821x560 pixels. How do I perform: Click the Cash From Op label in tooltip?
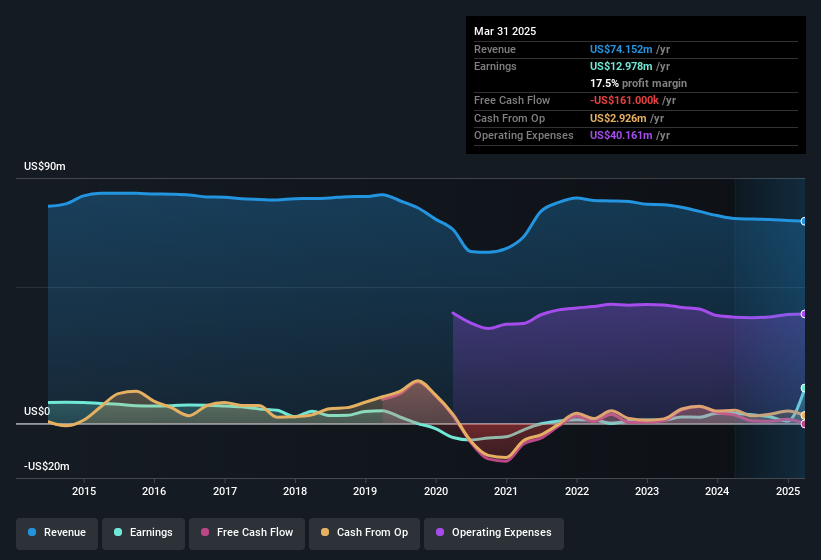pos(509,118)
